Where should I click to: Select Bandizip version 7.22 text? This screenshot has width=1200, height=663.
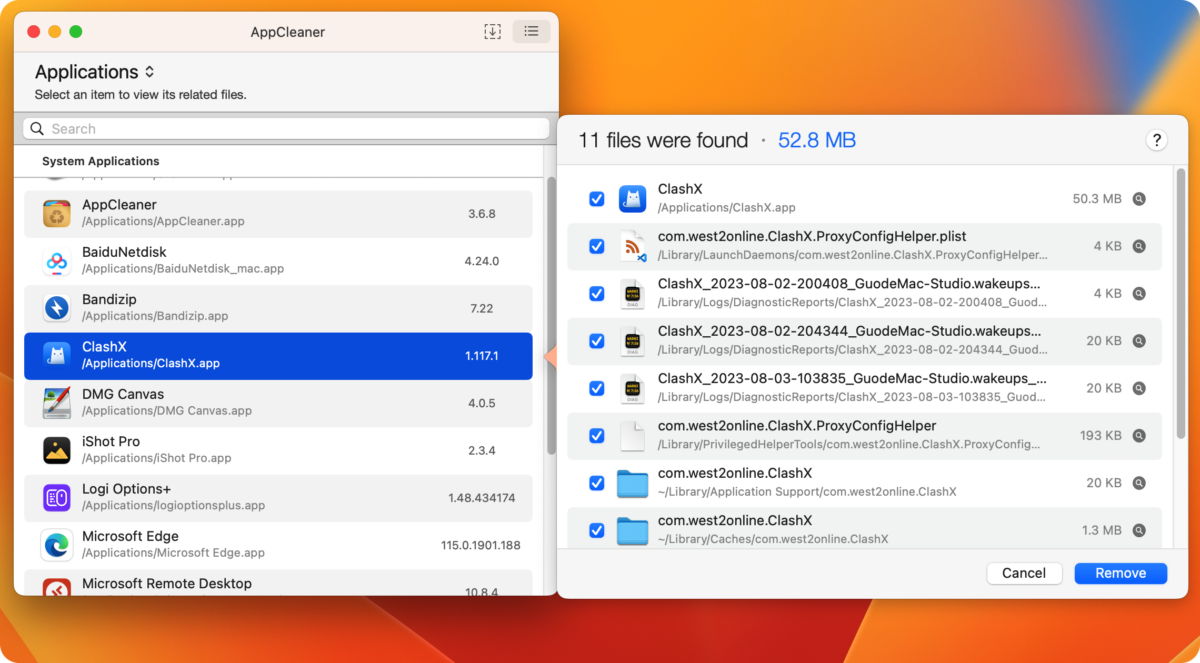[x=481, y=308]
